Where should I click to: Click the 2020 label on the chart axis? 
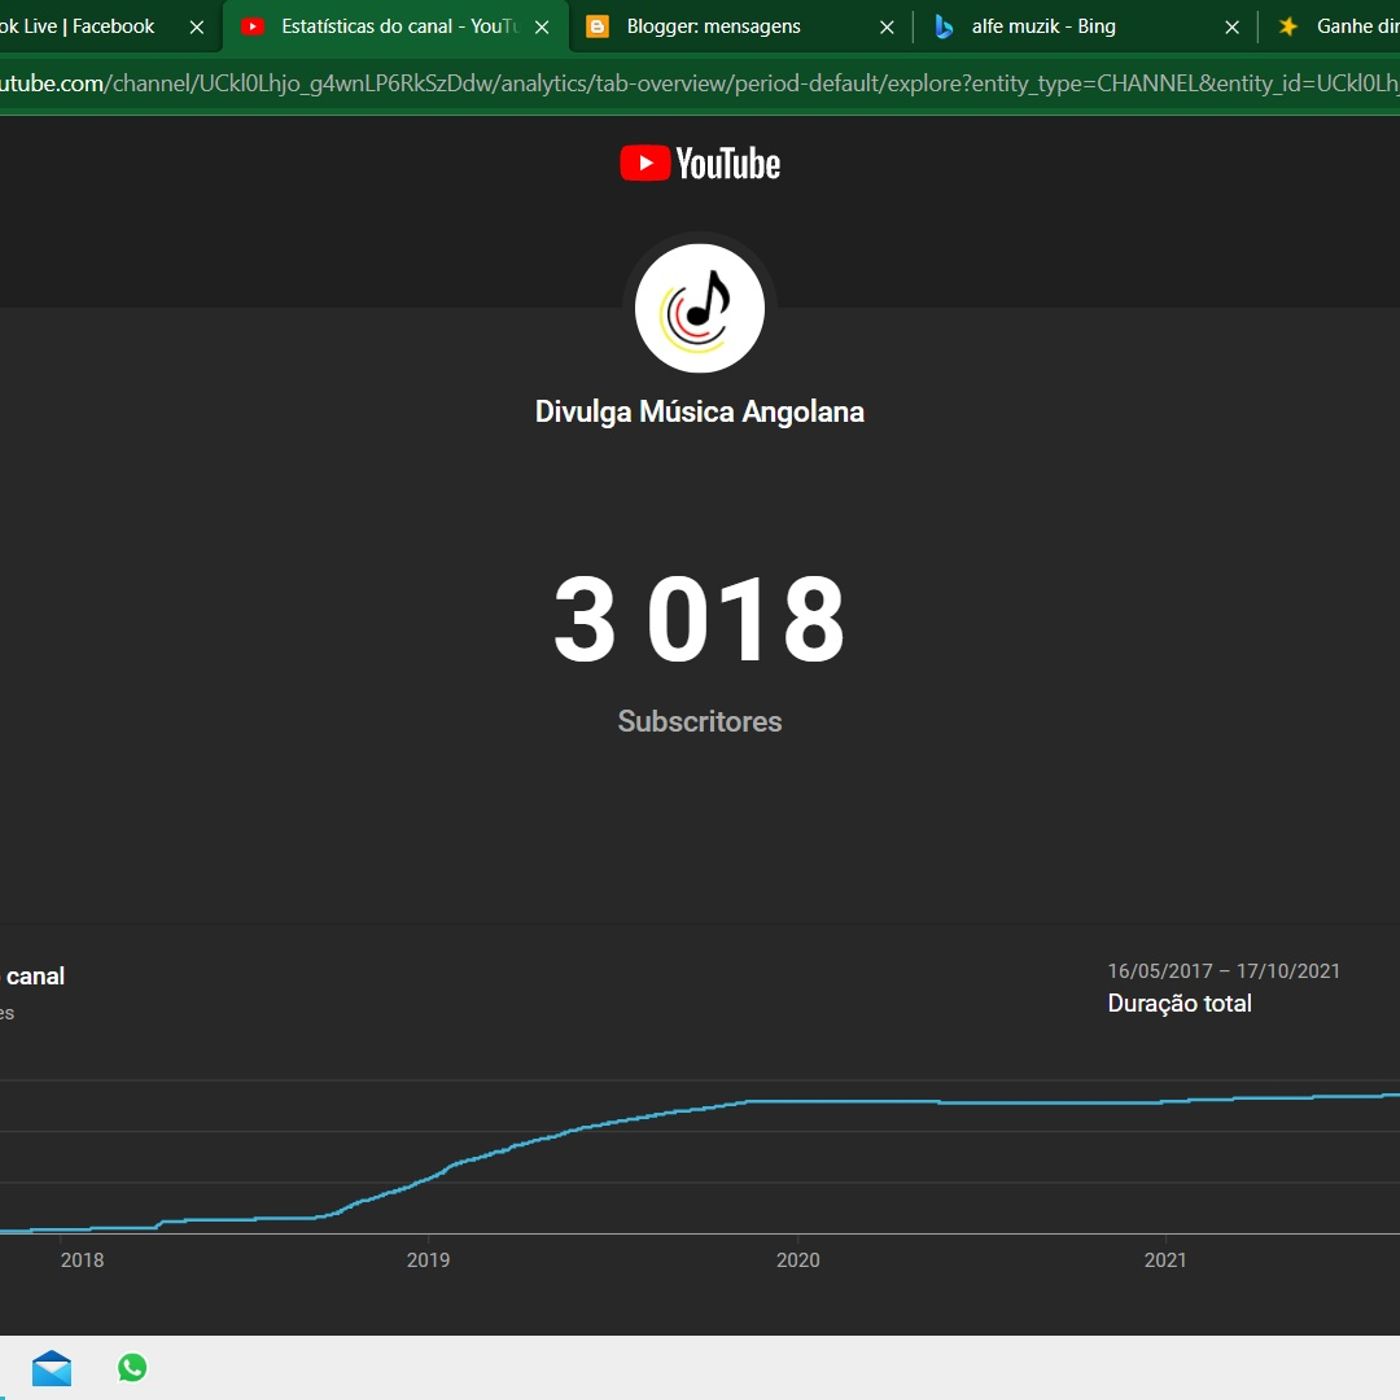tap(798, 1260)
